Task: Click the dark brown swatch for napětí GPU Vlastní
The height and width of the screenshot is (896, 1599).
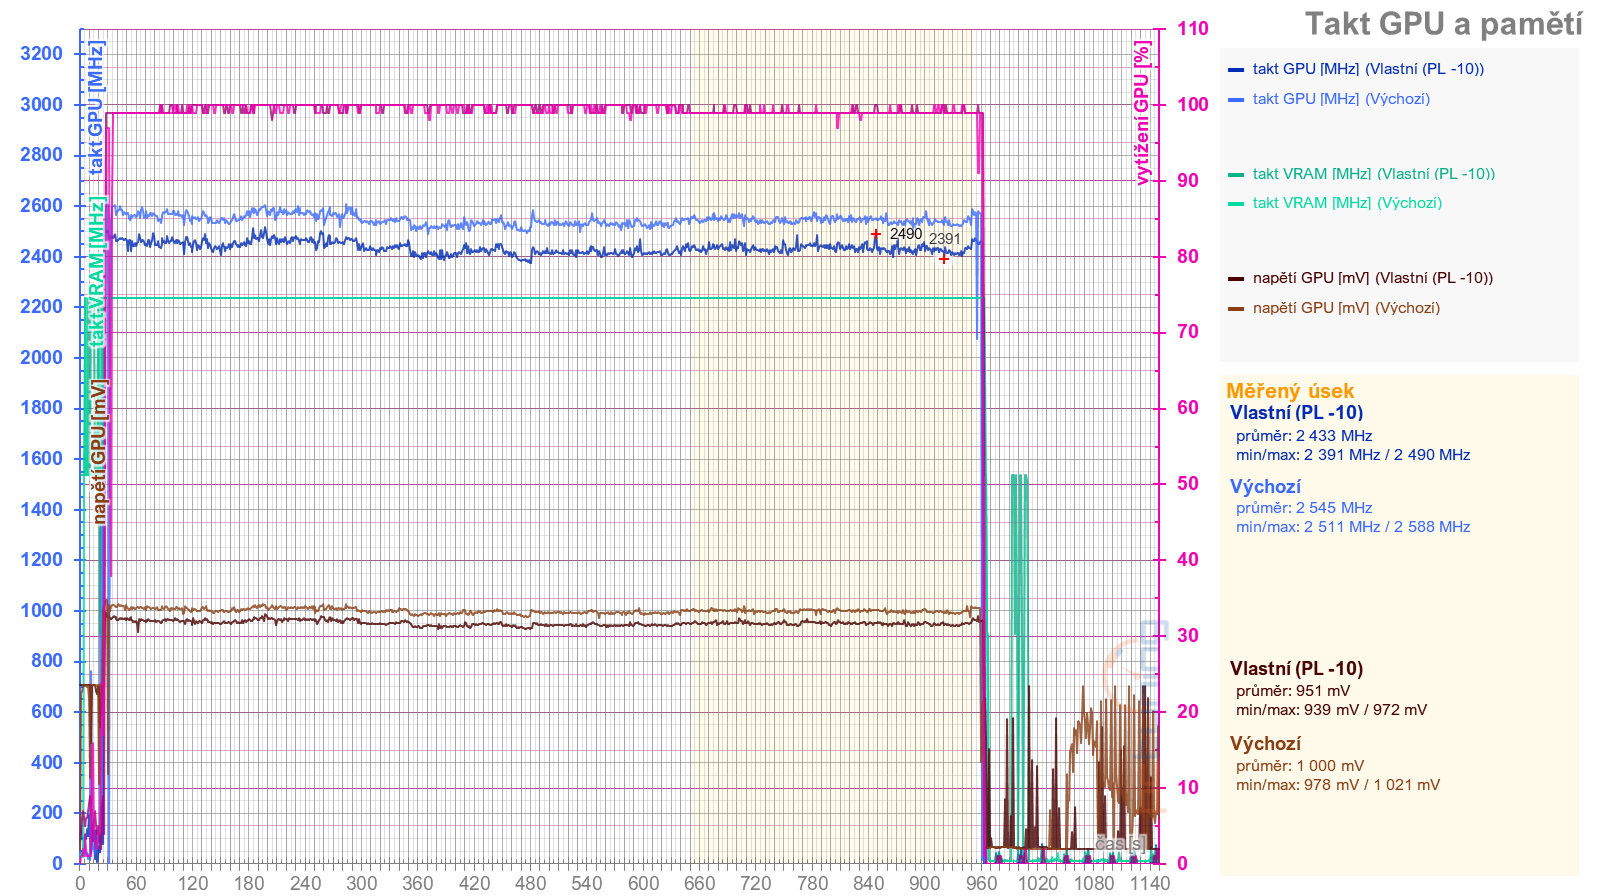Action: [1236, 279]
